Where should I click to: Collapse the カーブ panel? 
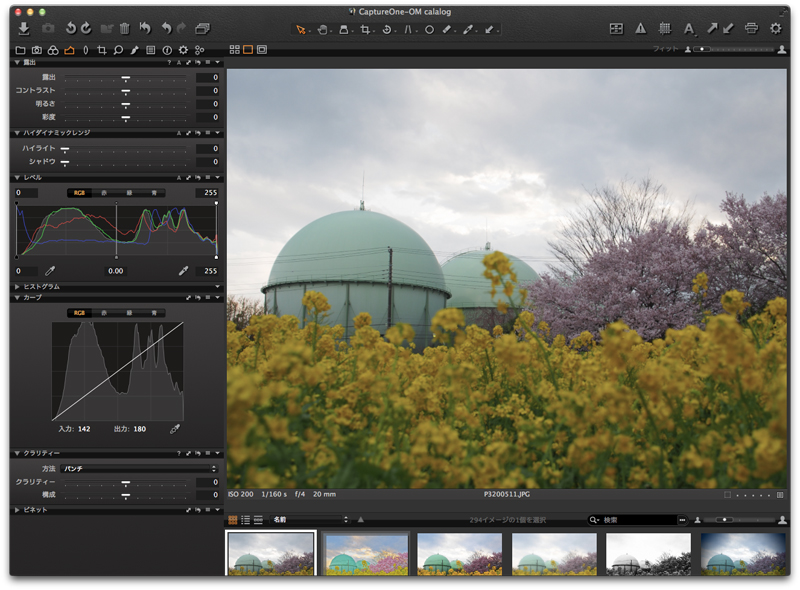coord(16,297)
